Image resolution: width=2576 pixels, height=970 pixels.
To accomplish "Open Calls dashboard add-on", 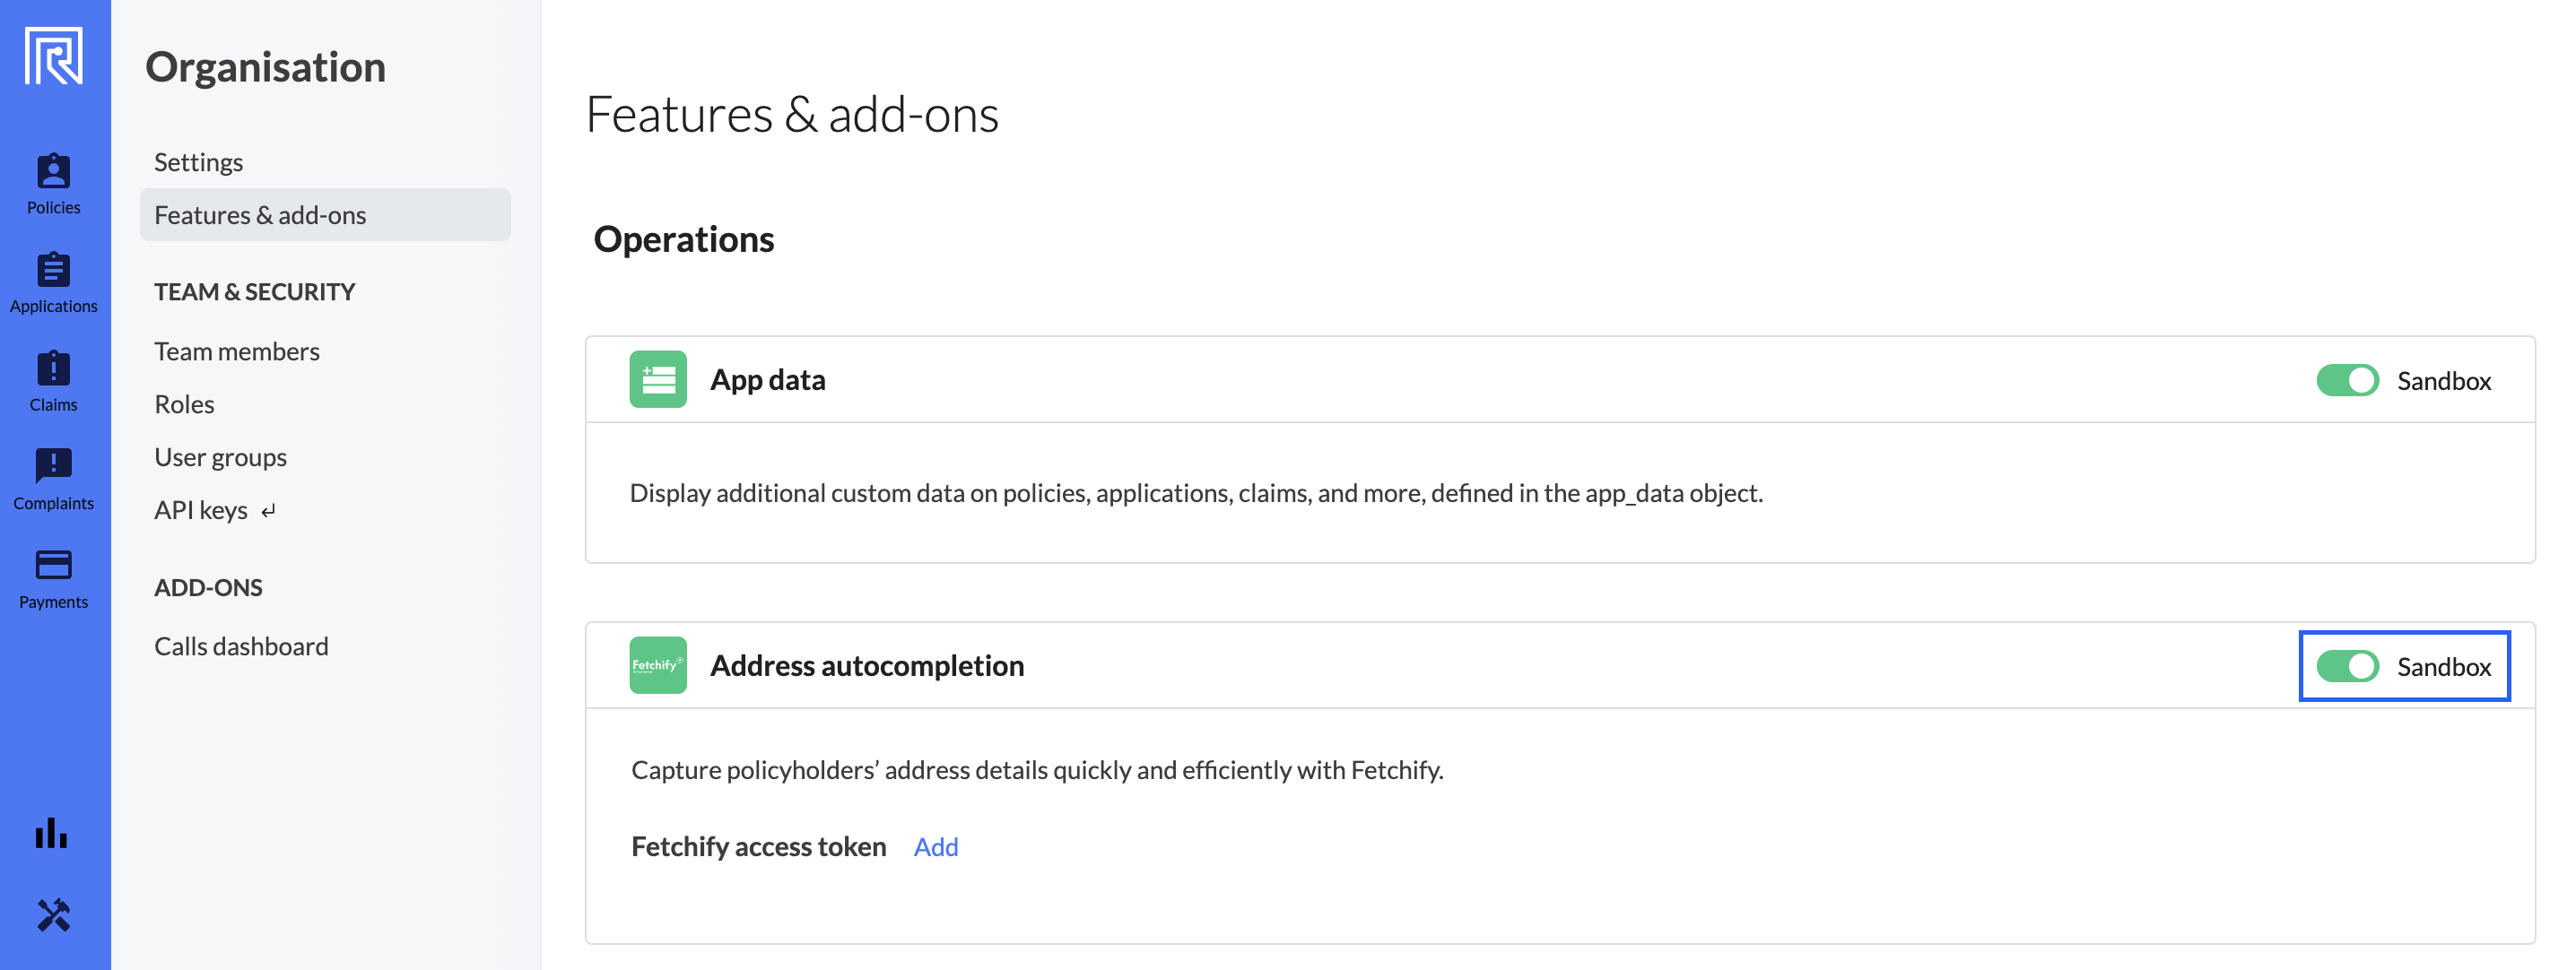I will pyautogui.click(x=241, y=646).
